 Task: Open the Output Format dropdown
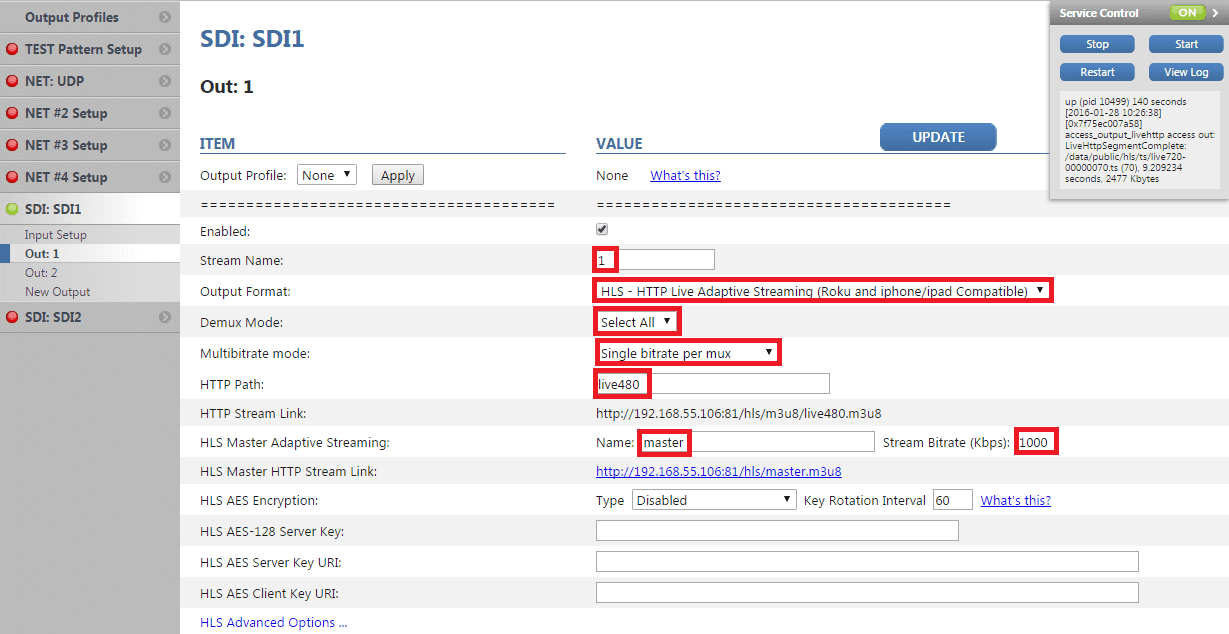(823, 291)
